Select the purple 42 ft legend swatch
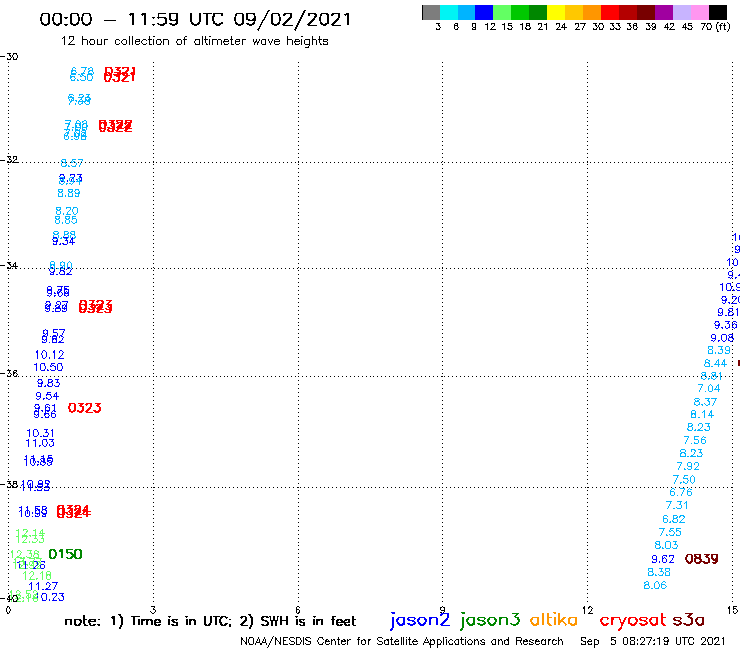Viewport: 740px width, 650px height. point(664,12)
